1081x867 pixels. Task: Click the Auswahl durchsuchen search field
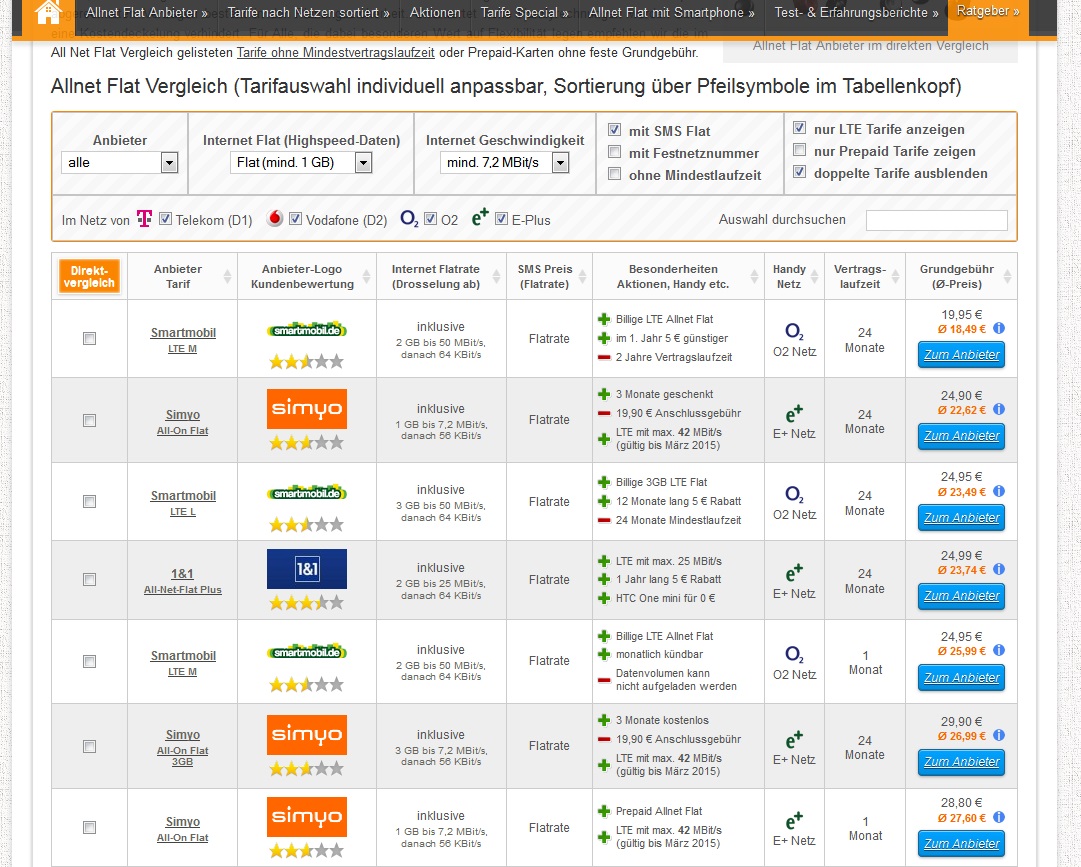point(936,221)
